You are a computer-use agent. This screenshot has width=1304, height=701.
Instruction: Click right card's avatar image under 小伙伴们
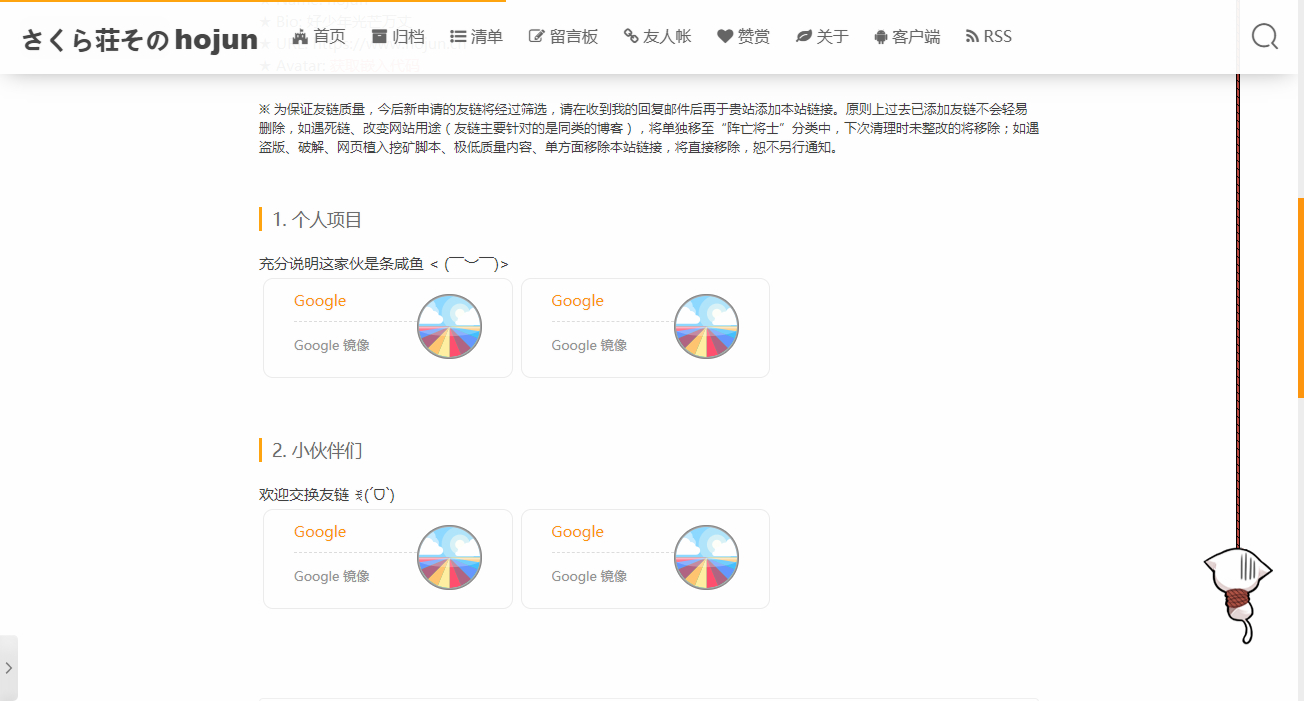[706, 557]
